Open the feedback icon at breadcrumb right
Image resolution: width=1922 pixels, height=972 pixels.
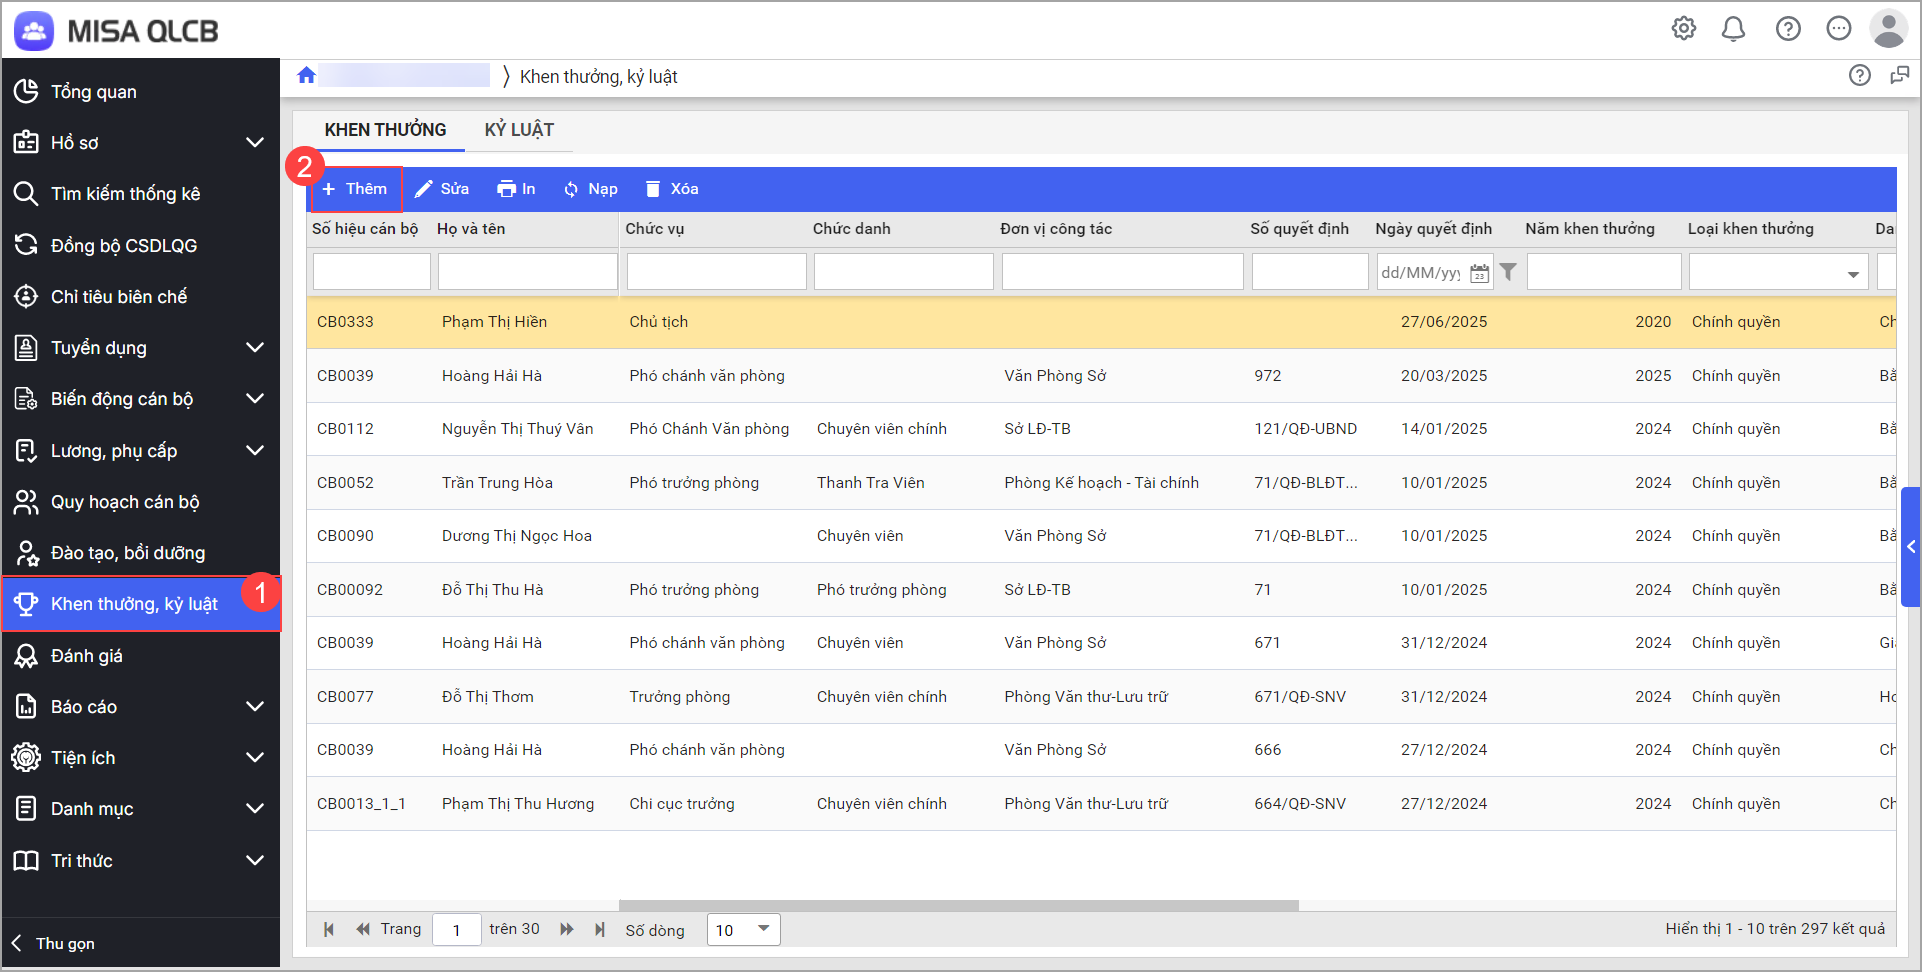1899,75
